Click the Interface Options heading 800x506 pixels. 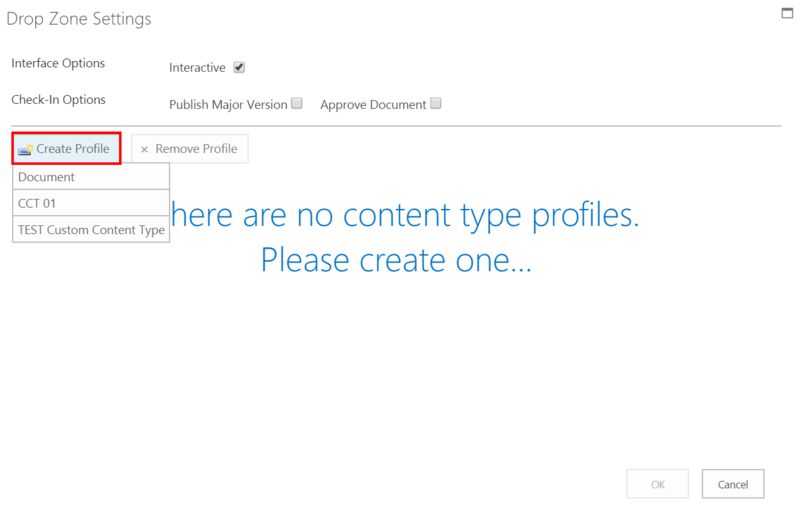point(58,63)
